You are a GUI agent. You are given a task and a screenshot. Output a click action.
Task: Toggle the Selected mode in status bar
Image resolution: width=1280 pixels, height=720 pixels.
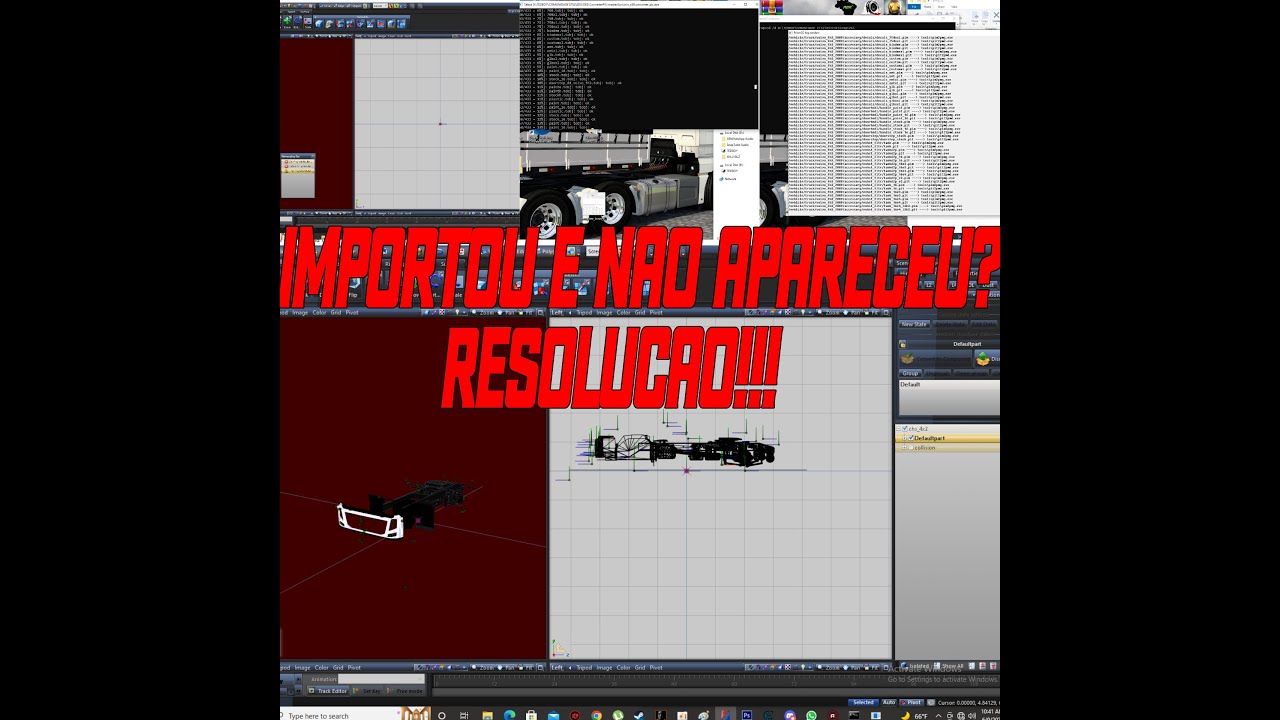pos(863,702)
